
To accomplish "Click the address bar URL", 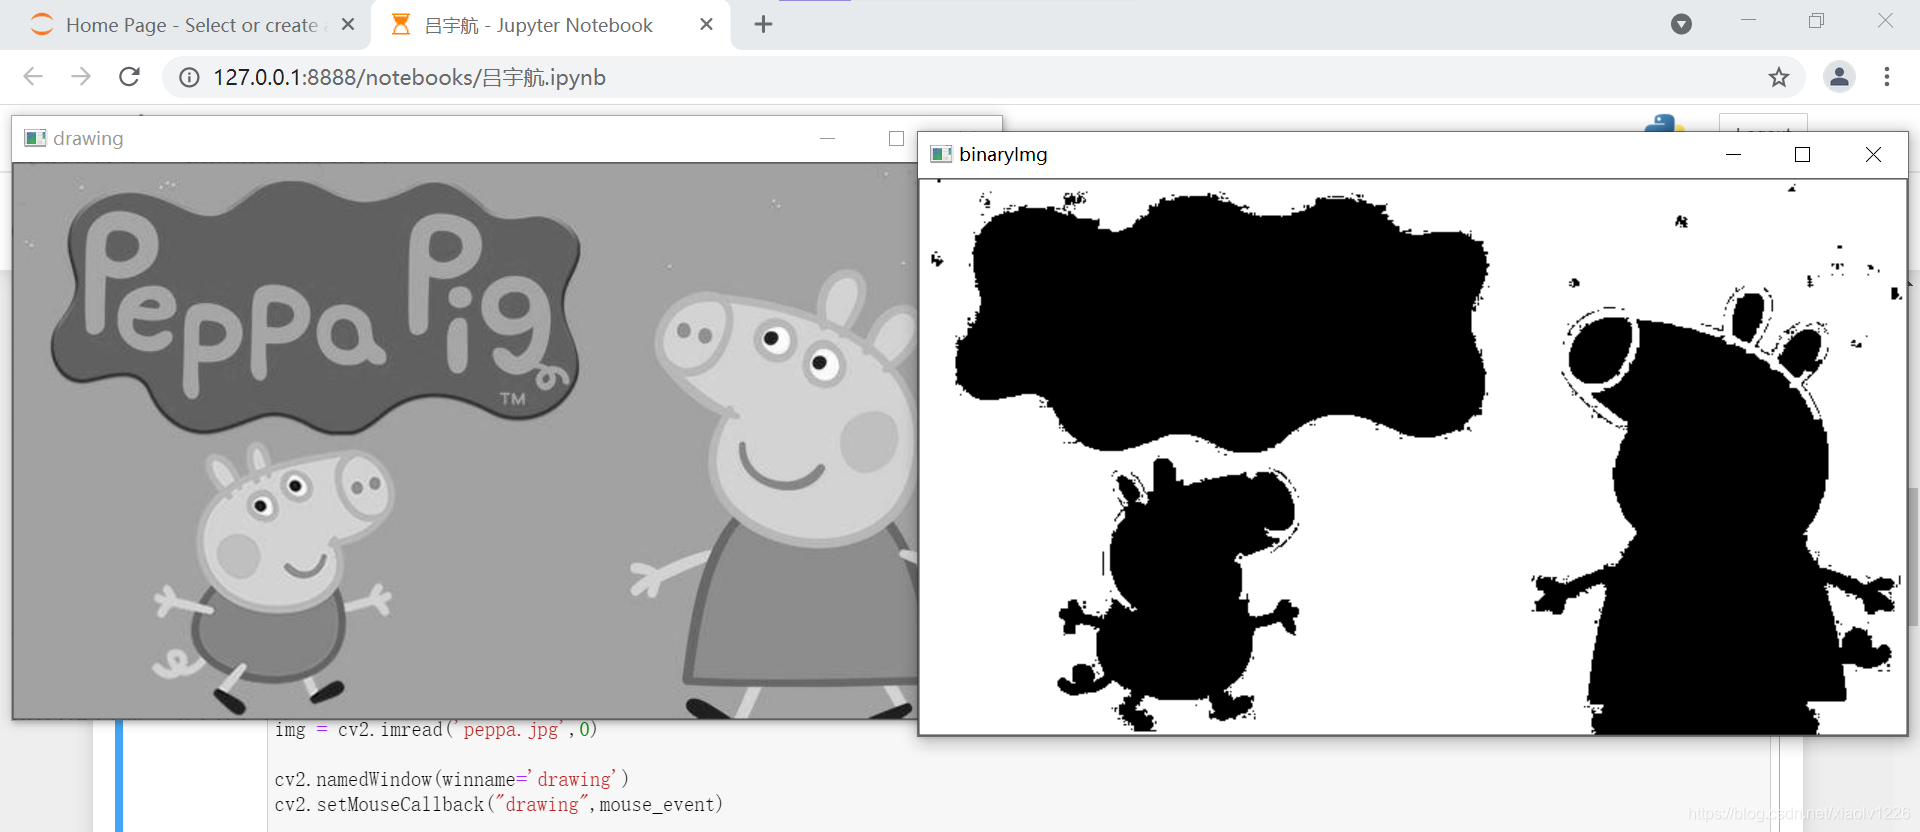I will click(409, 78).
